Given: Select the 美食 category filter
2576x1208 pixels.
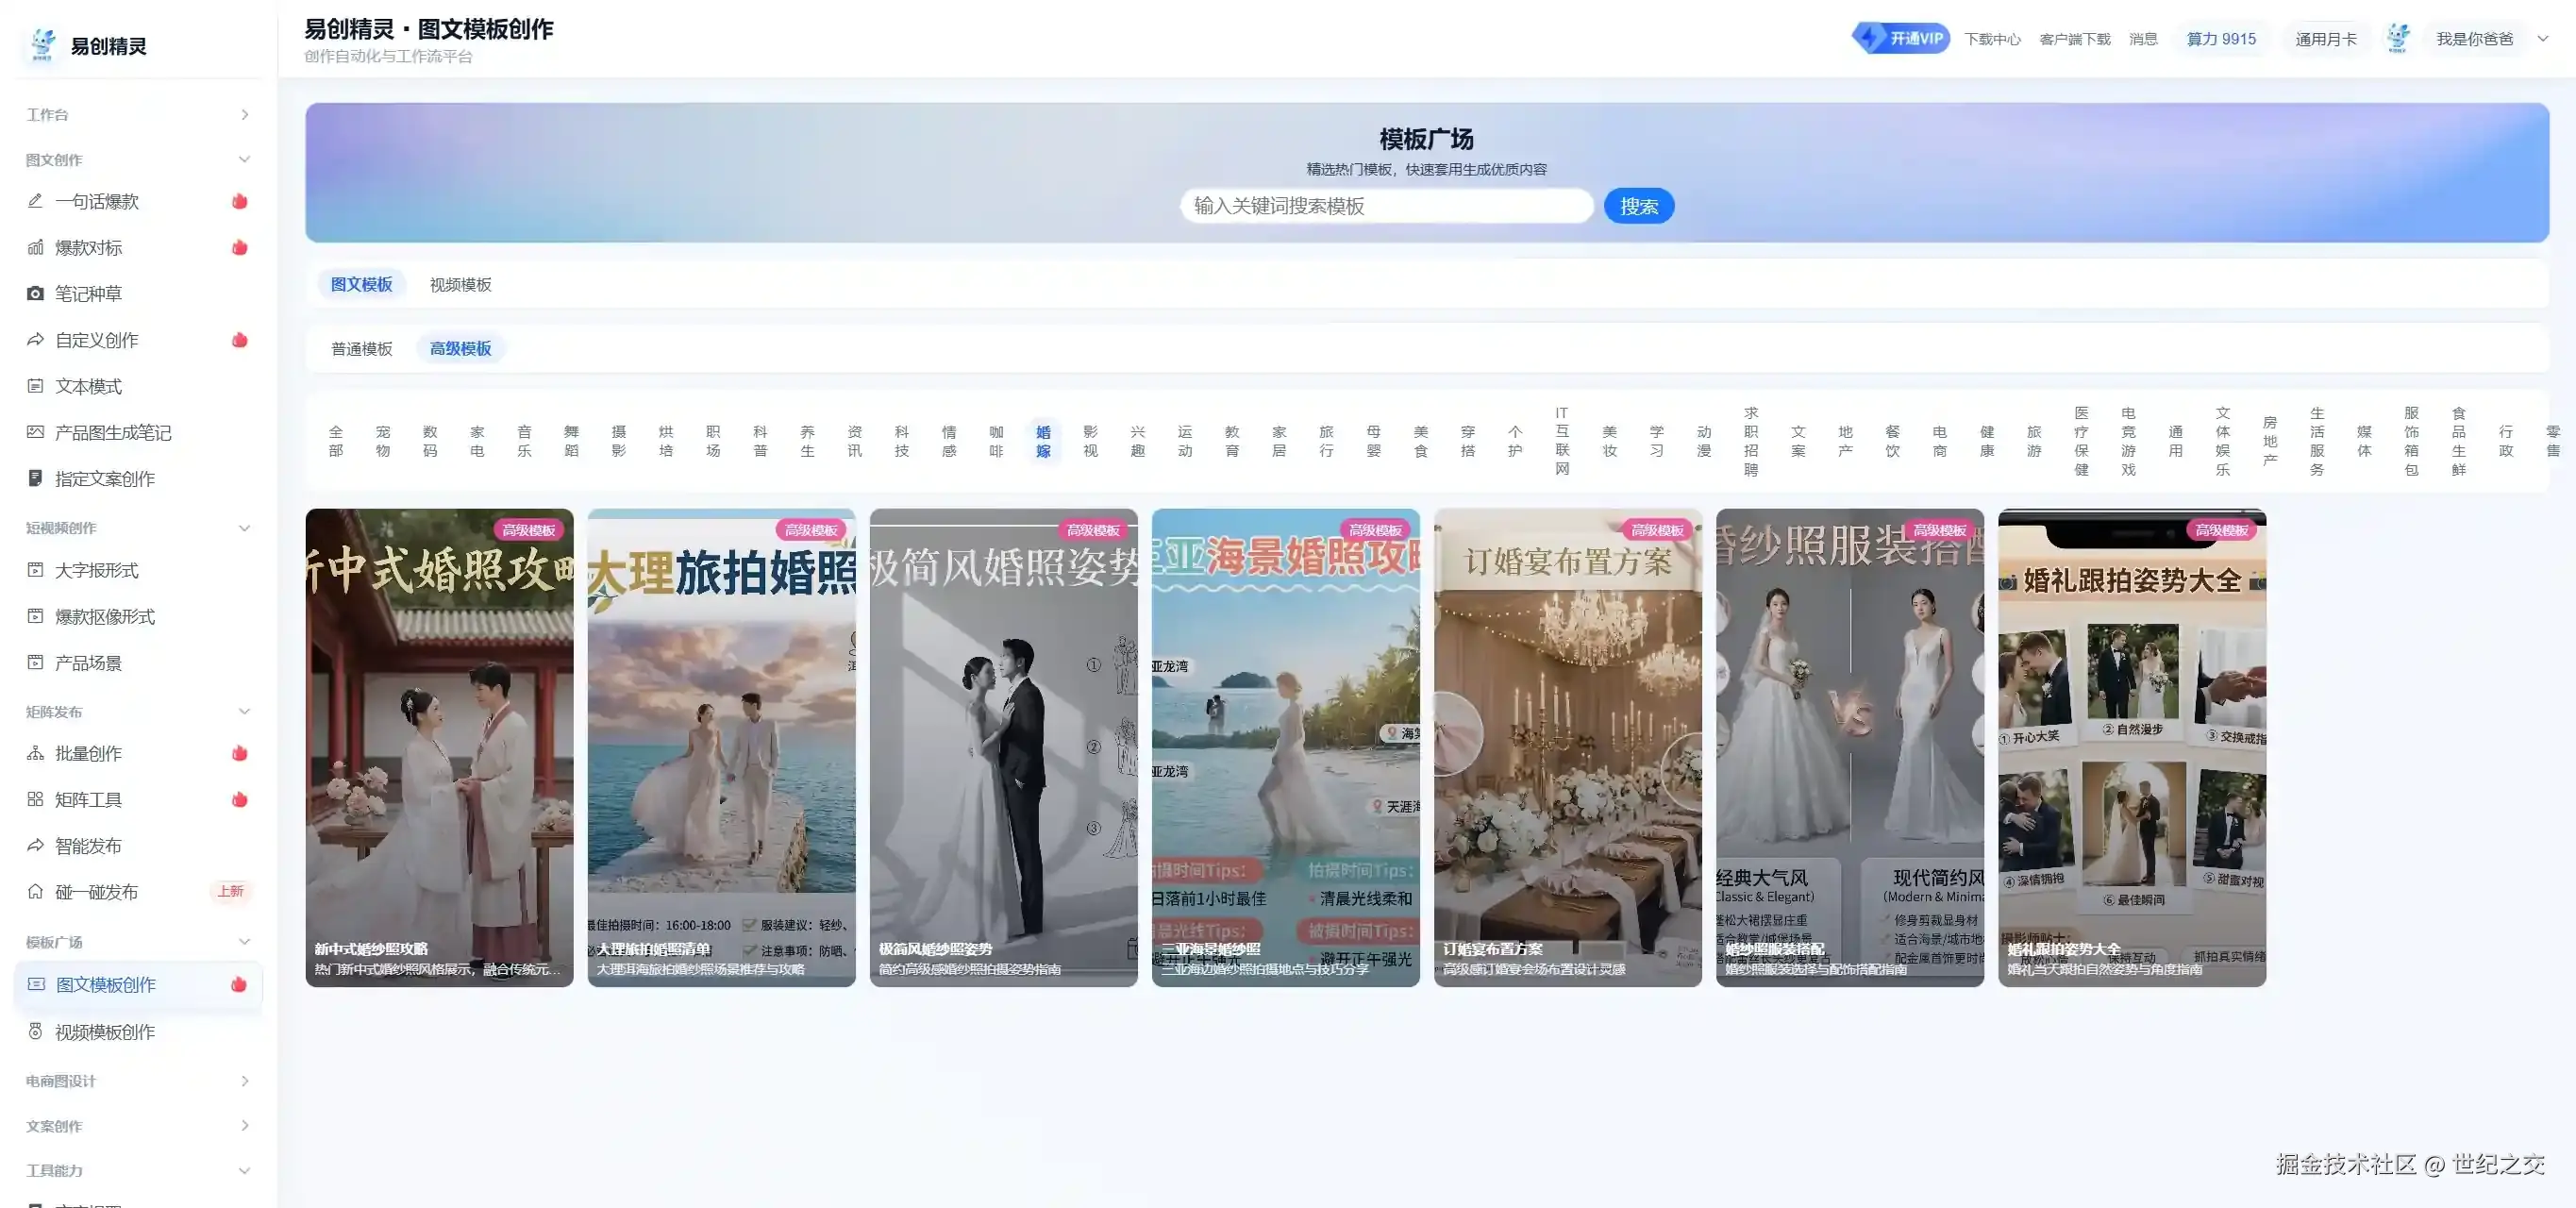Looking at the screenshot, I should [x=1420, y=441].
